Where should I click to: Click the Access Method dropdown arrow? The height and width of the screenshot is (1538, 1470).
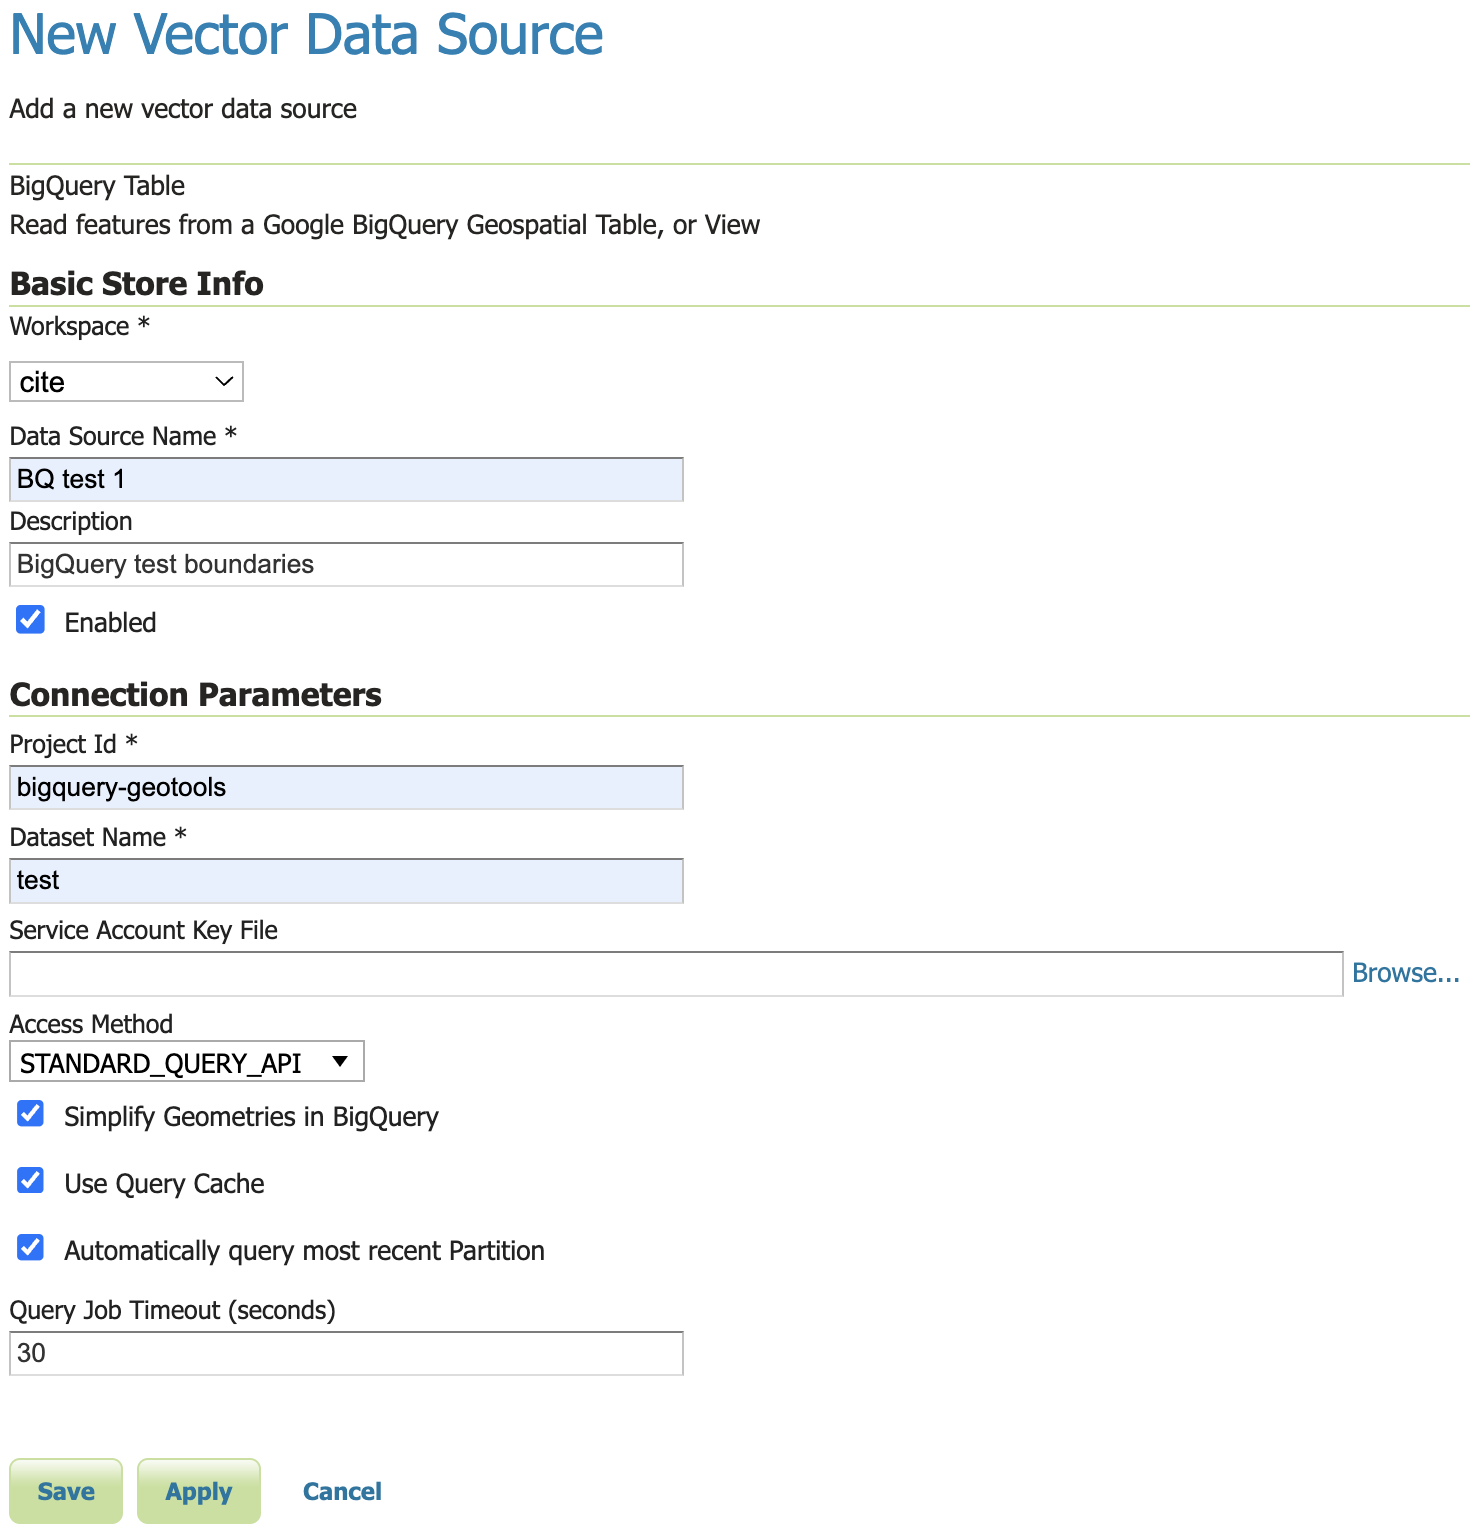[340, 1062]
